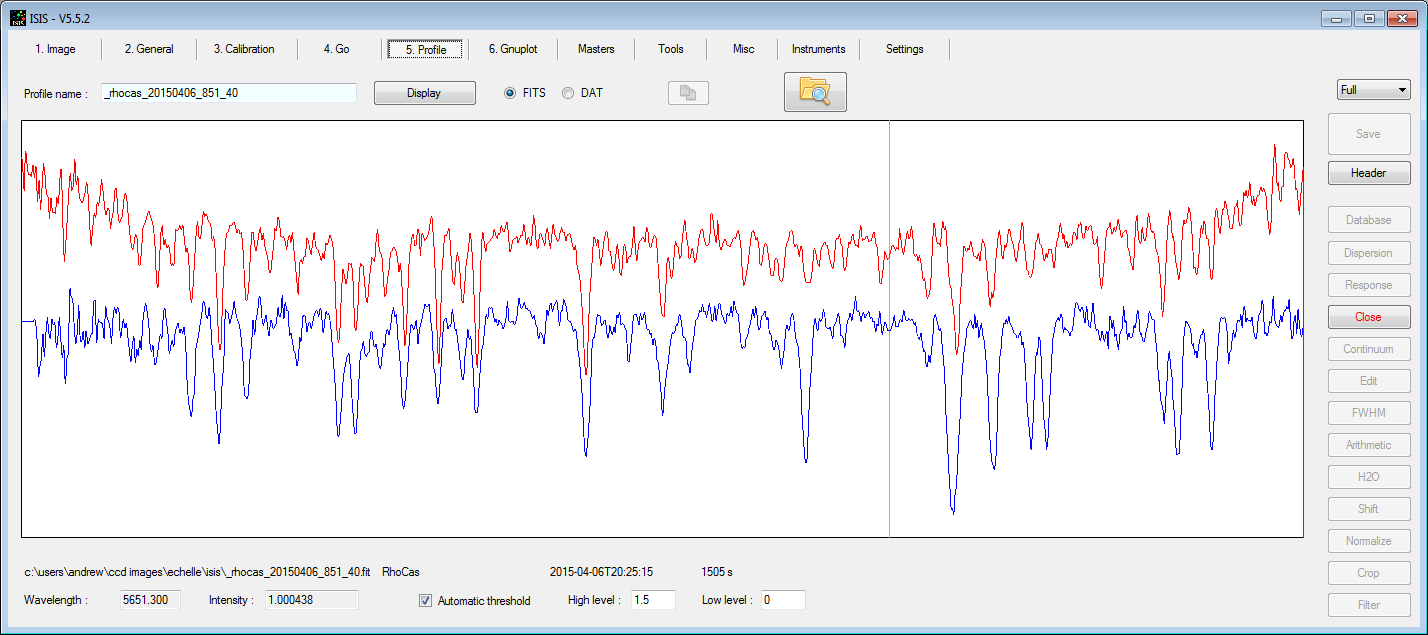
Task: Switch to the 1. Image tab
Action: [x=55, y=49]
